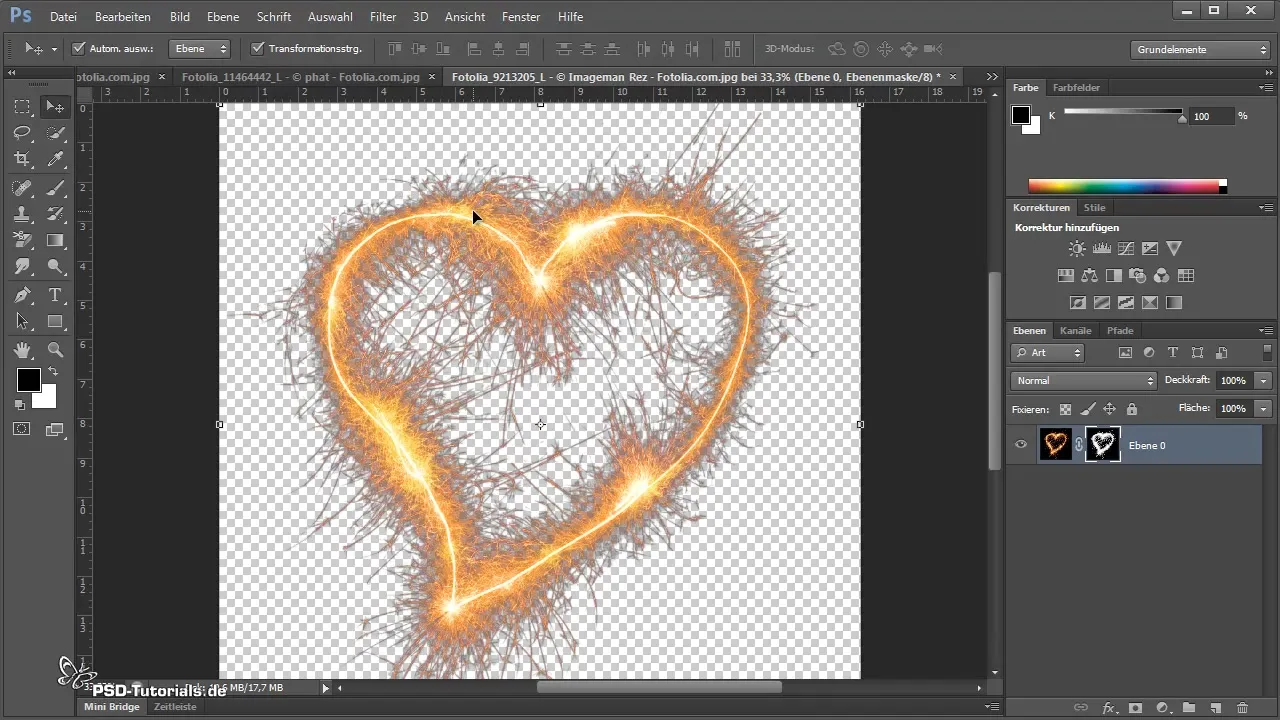1280x720 pixels.
Task: Open the Filter menu
Action: pyautogui.click(x=383, y=17)
